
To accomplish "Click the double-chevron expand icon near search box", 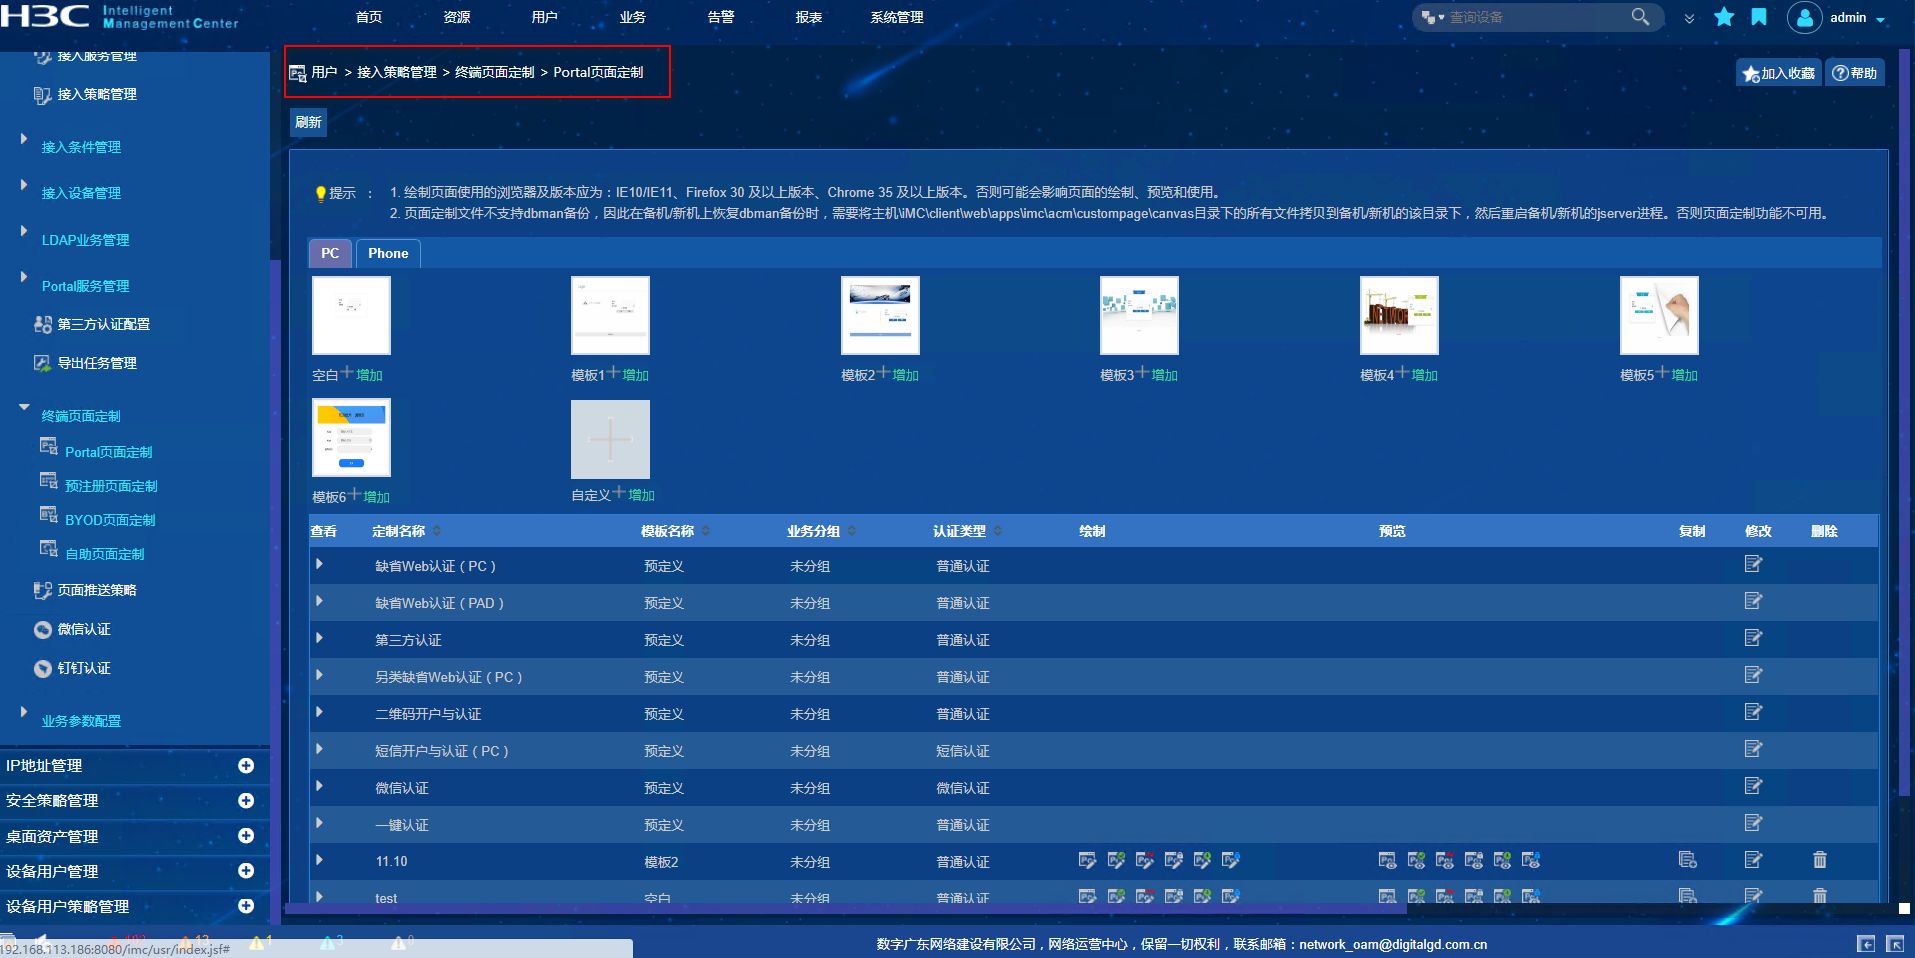I will [x=1689, y=18].
